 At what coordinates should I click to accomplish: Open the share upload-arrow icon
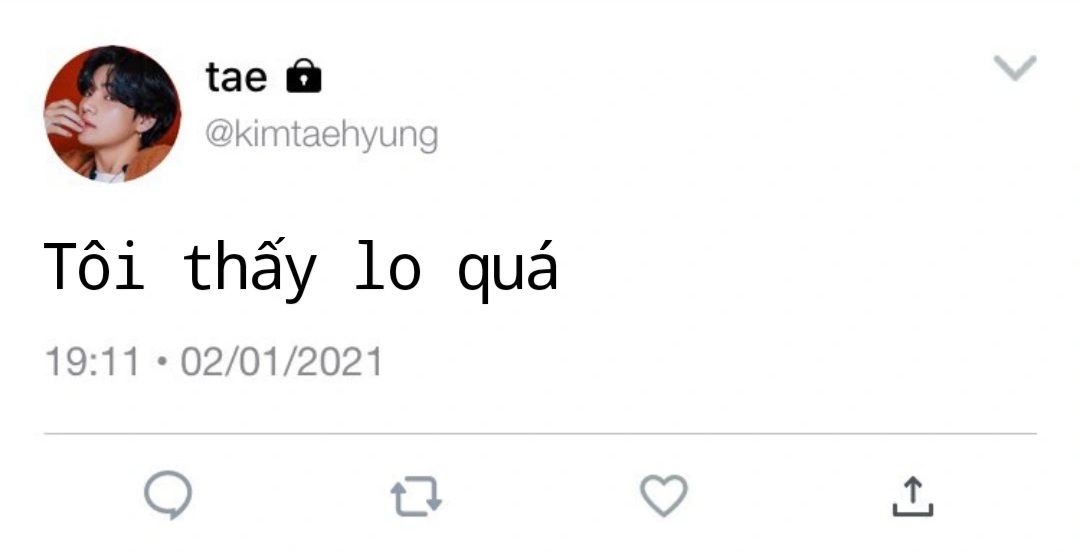click(913, 496)
